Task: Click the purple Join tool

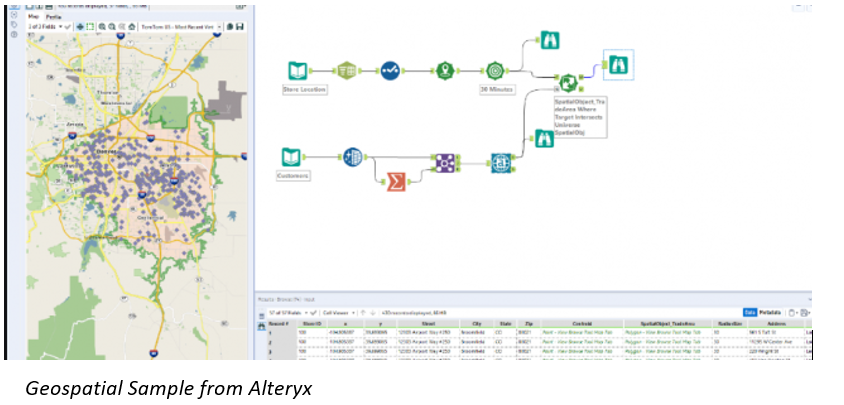Action: 443,163
